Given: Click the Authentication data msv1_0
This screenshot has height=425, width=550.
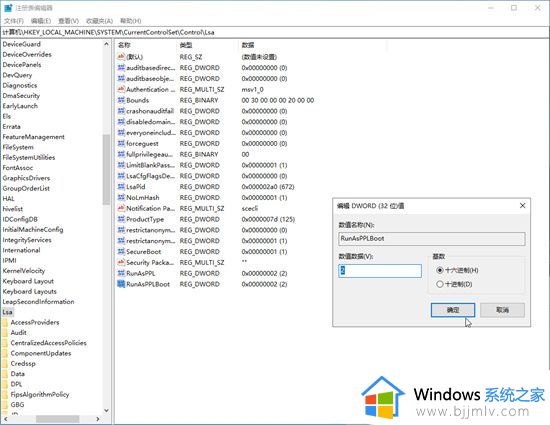Looking at the screenshot, I should (253, 89).
